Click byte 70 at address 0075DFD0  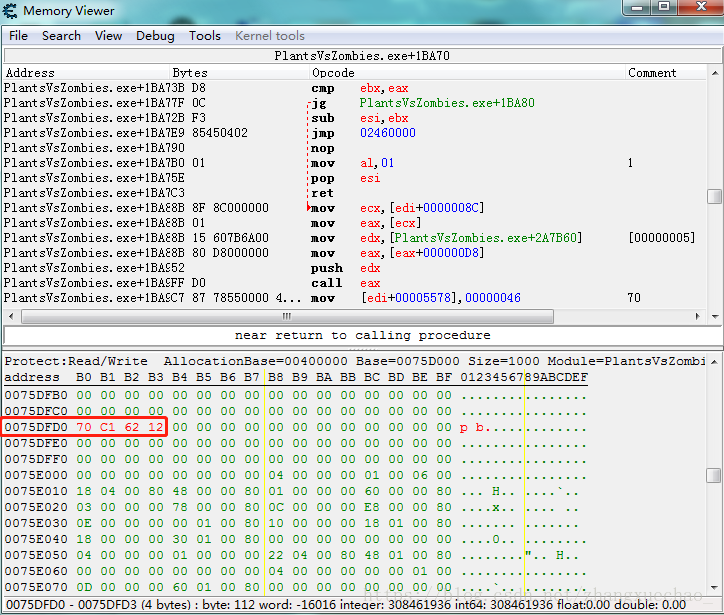pyautogui.click(x=84, y=427)
